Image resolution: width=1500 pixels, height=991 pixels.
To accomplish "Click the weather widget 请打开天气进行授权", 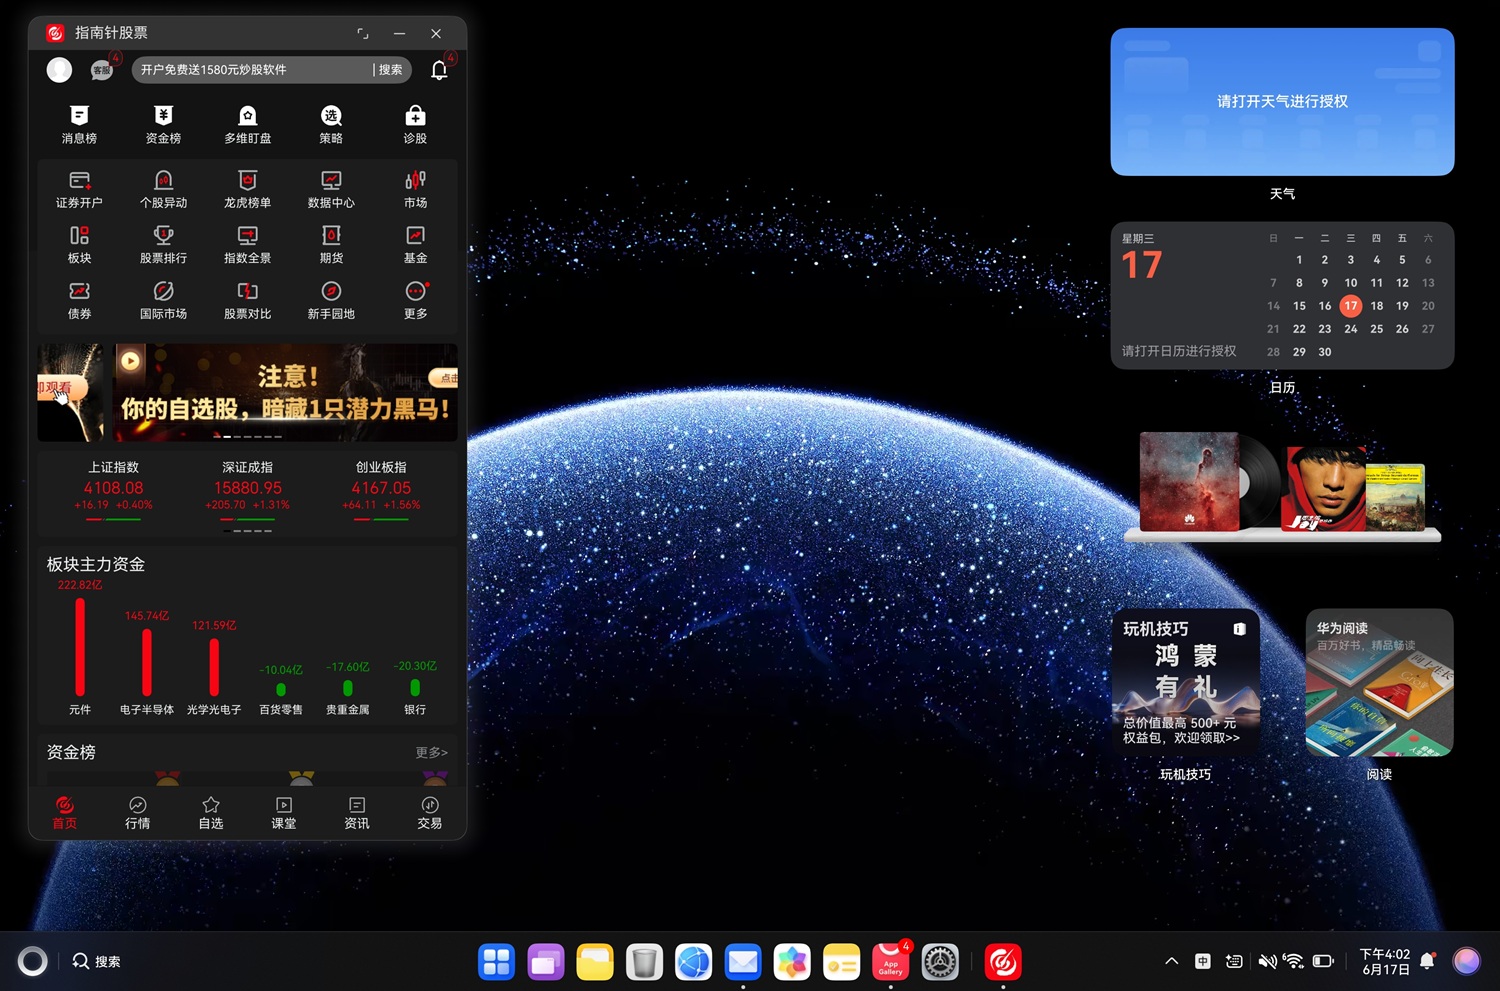I will (x=1282, y=102).
